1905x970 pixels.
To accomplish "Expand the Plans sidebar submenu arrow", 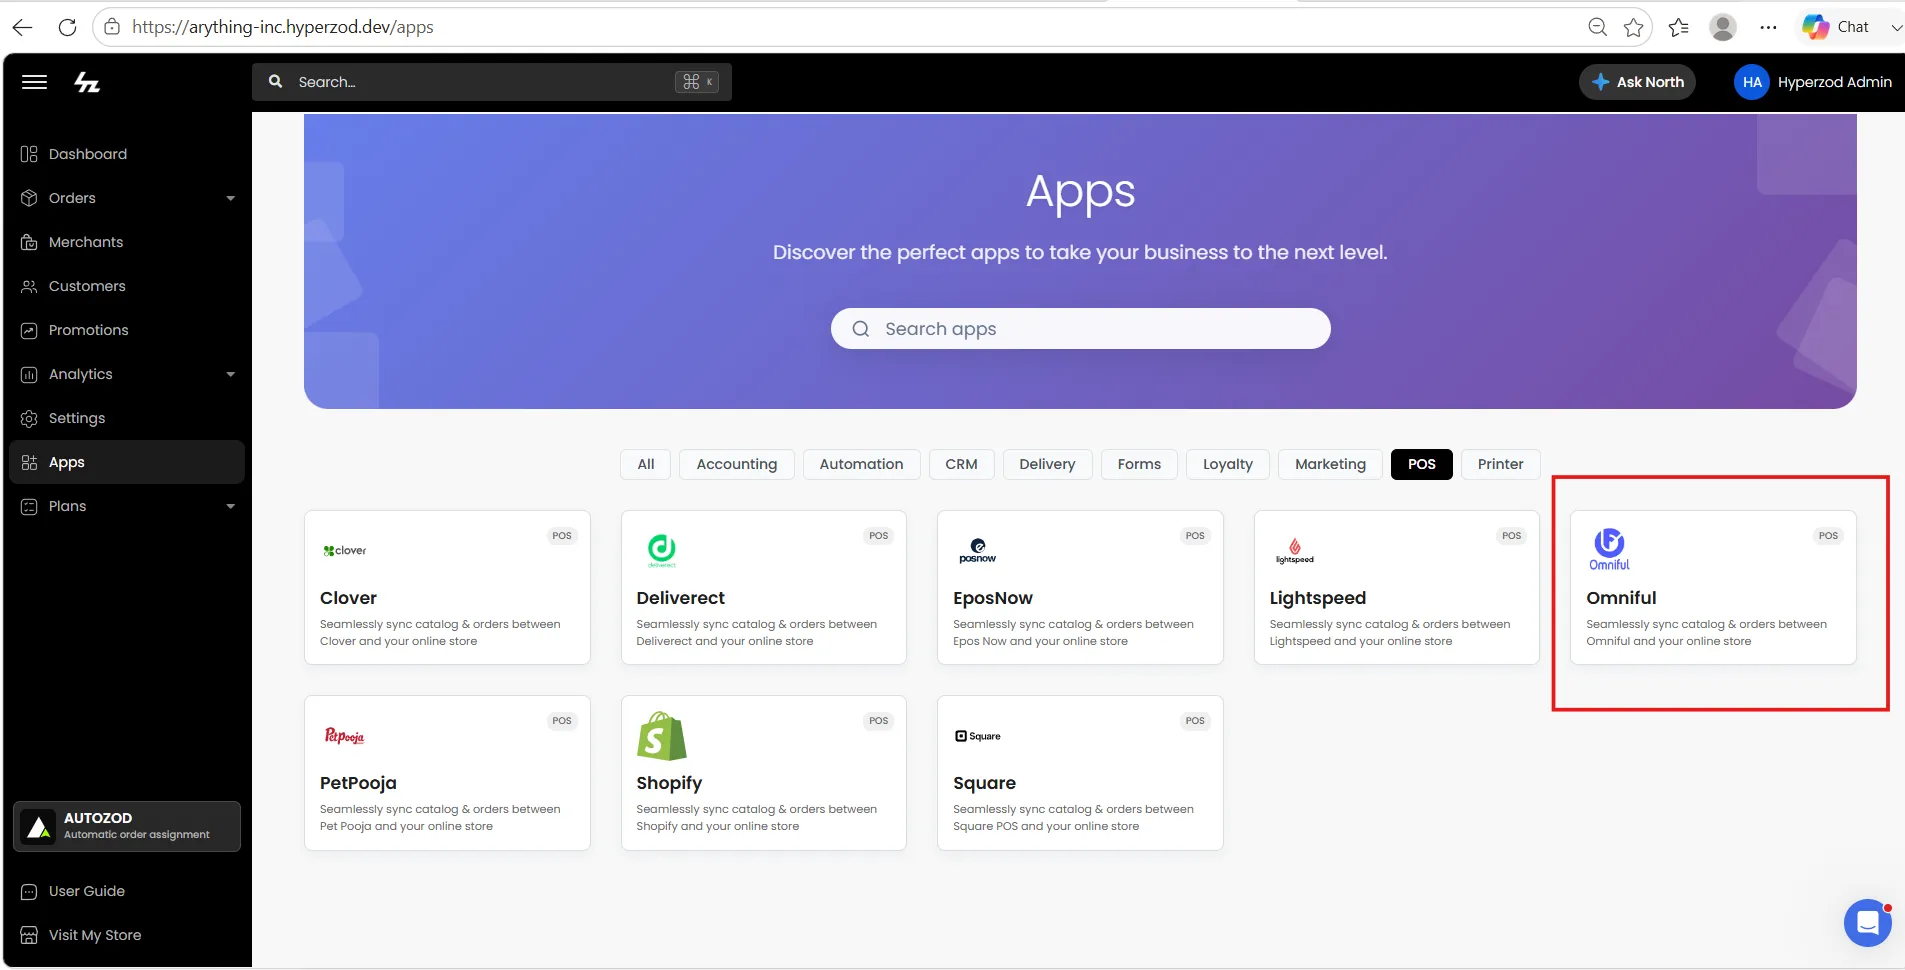I will pos(231,506).
